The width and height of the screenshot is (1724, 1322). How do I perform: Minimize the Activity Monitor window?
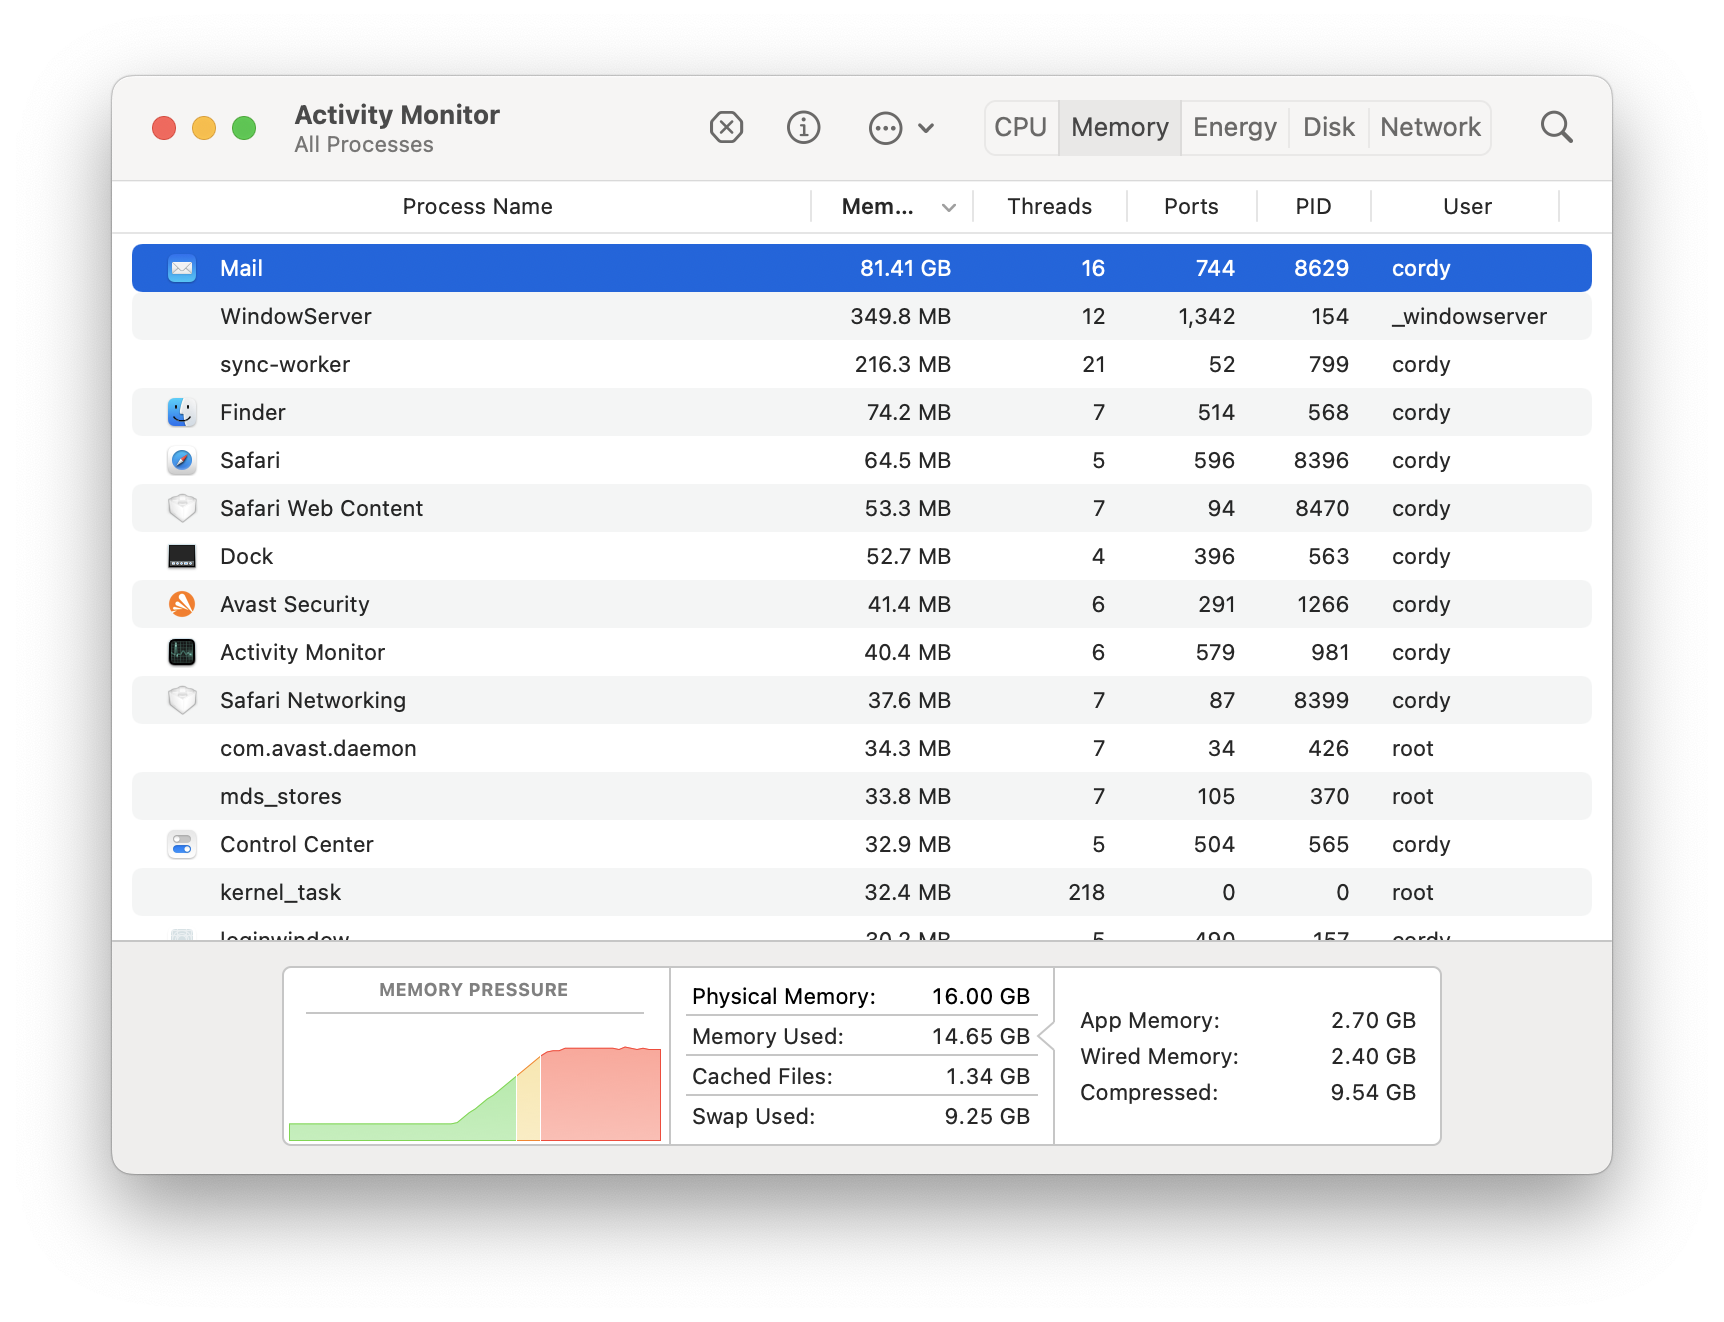(204, 128)
